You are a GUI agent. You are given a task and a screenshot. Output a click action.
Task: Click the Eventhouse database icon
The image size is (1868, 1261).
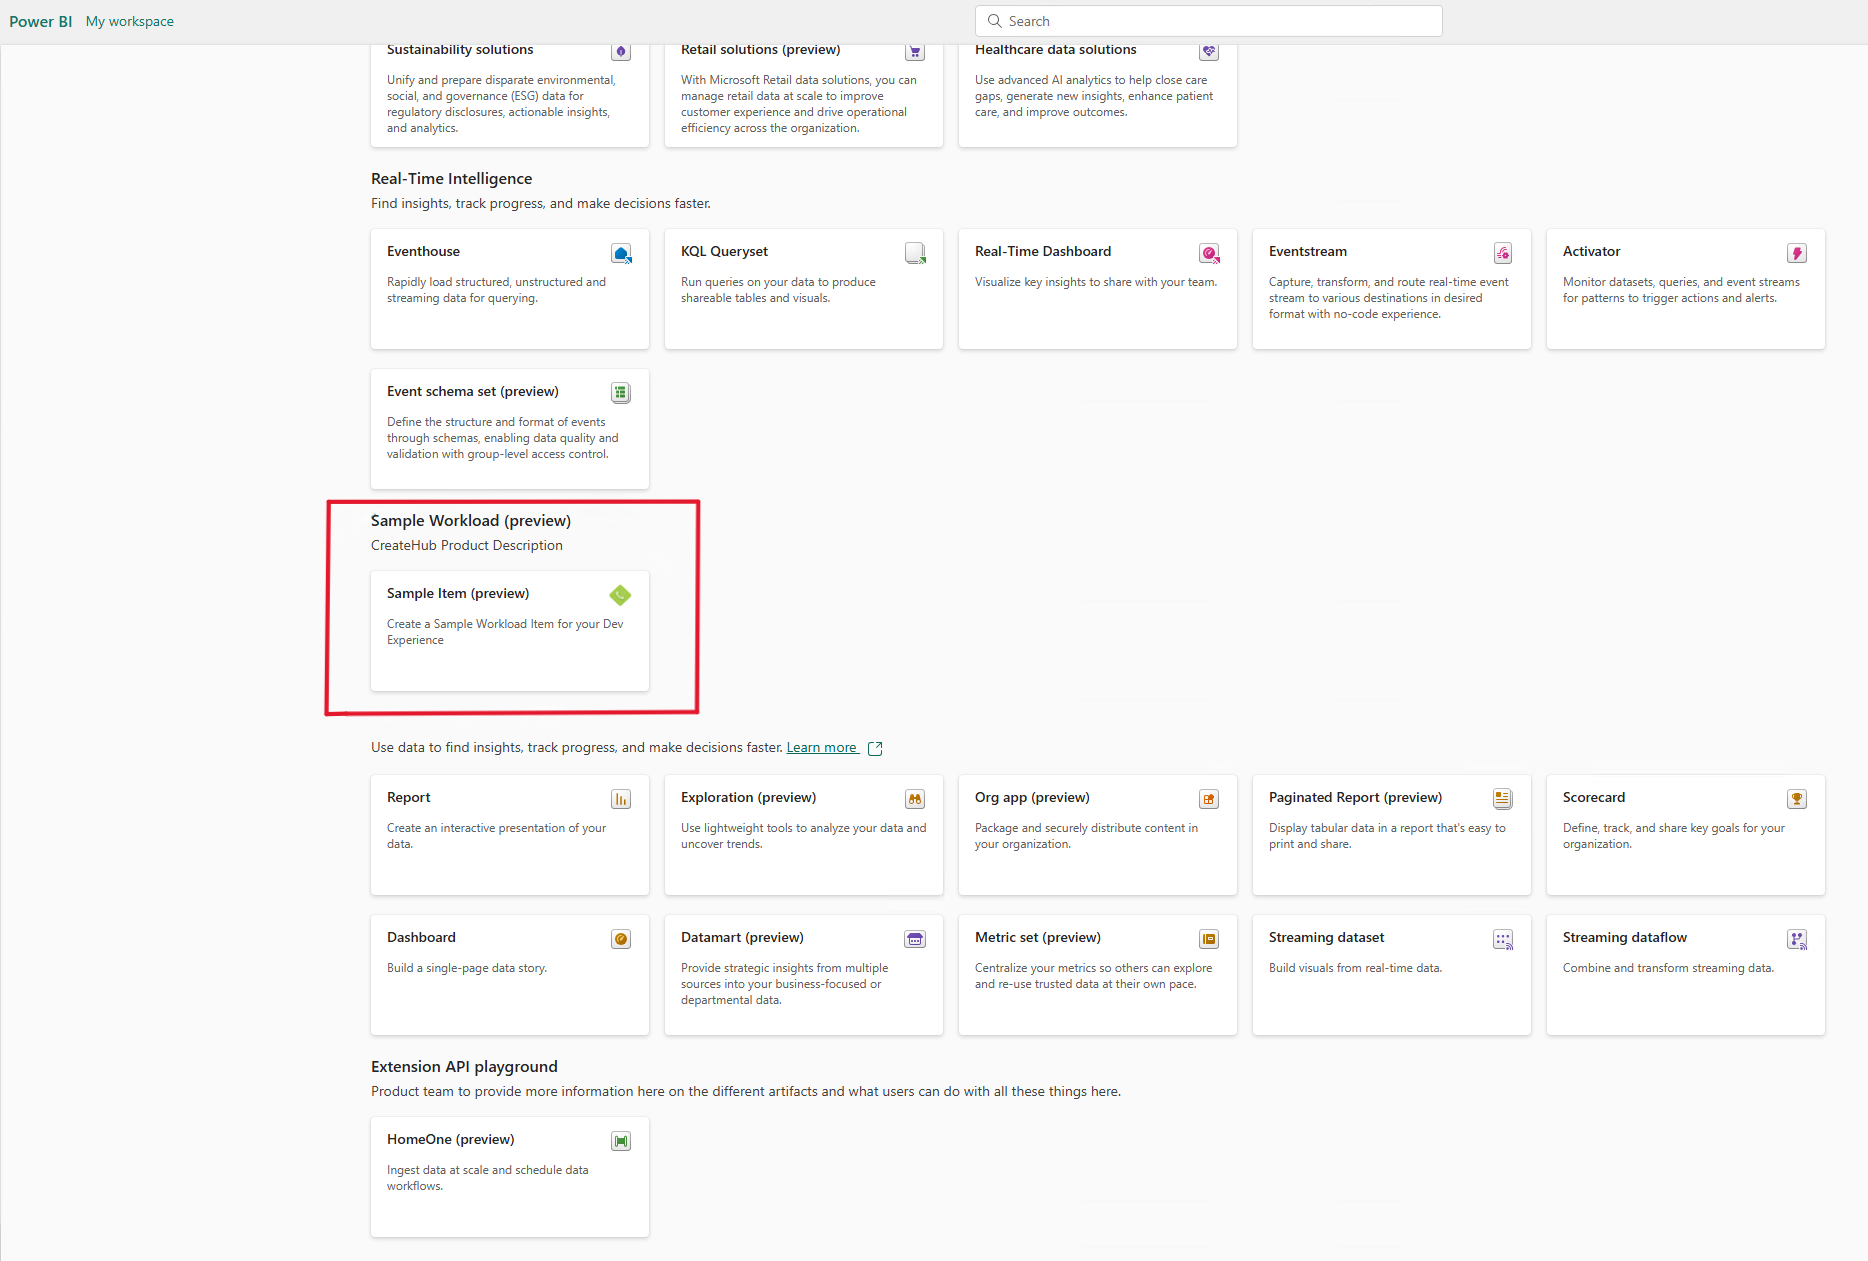click(622, 254)
